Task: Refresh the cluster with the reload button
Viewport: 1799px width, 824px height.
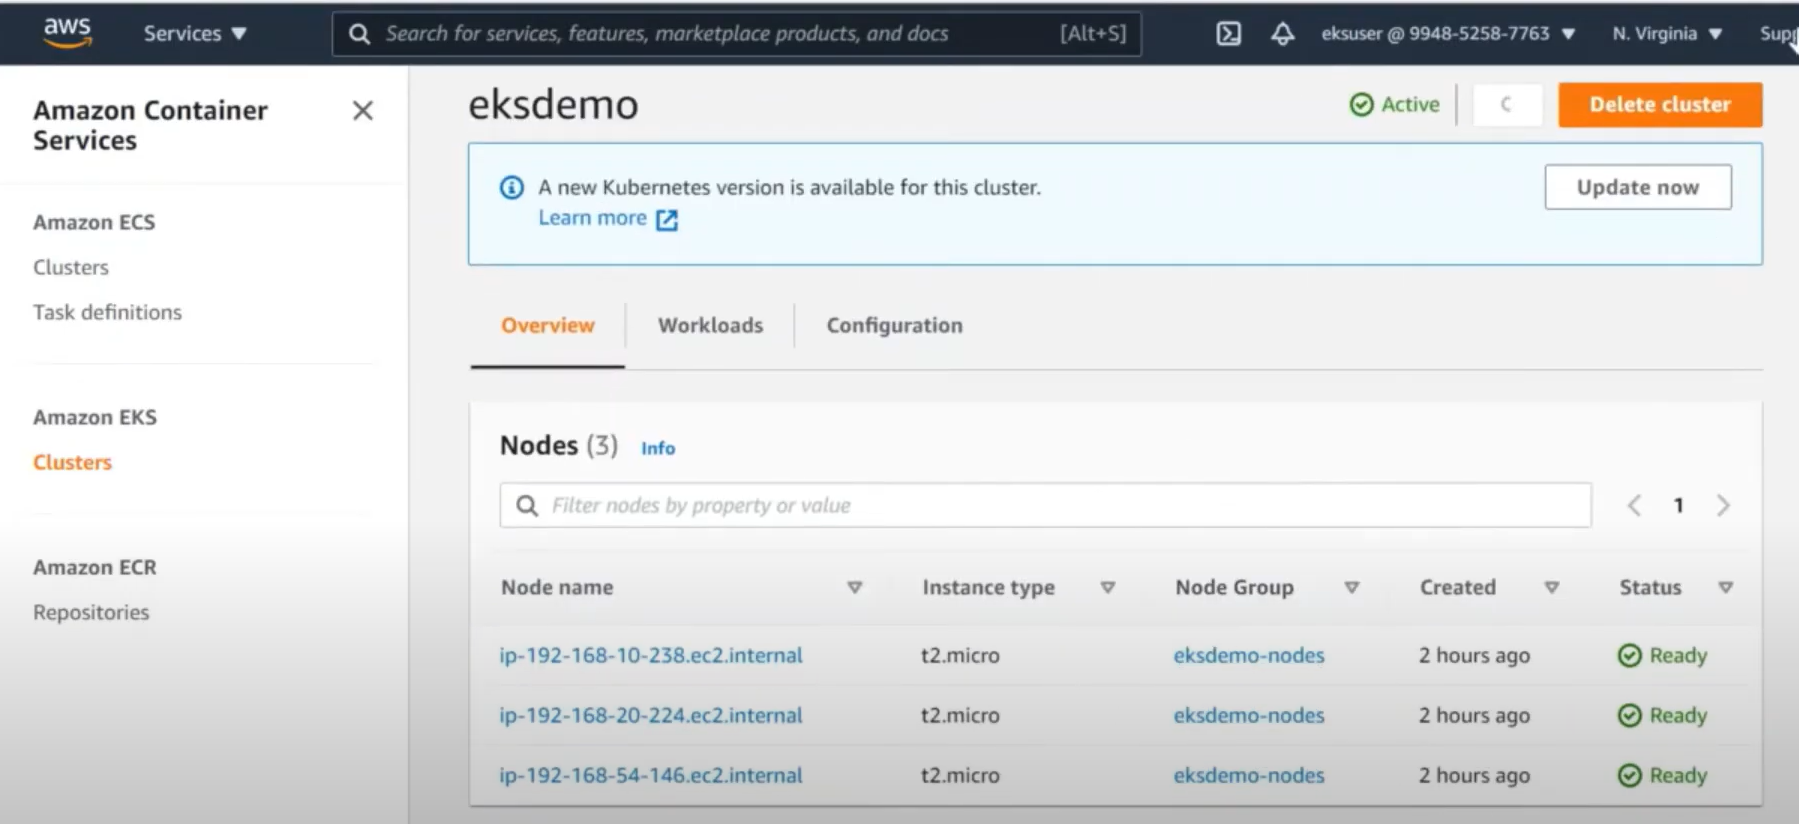Action: pos(1507,104)
